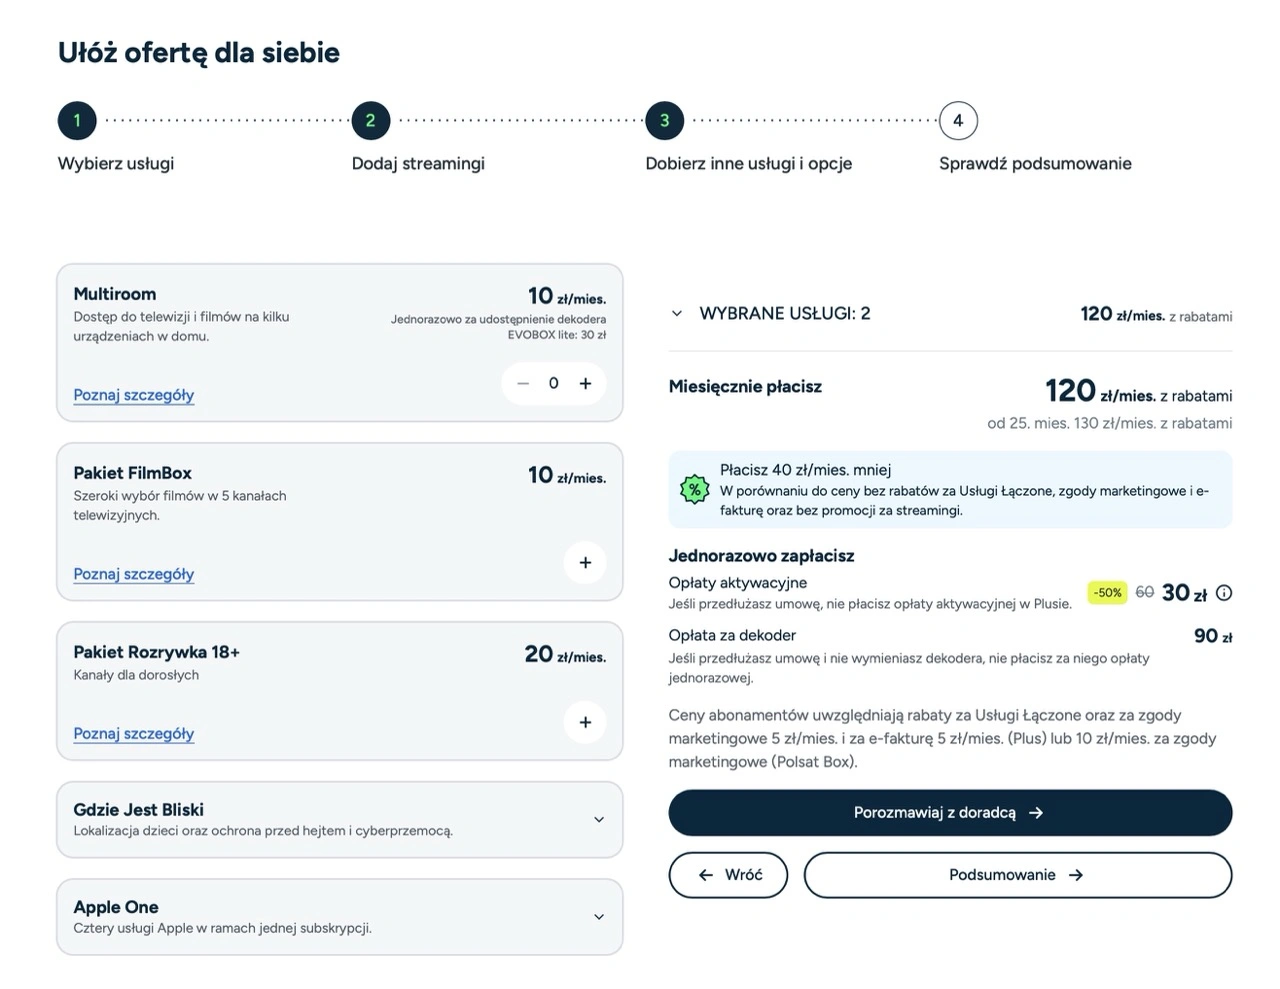Open Poznaj szczegóły link for Pakiet FilmBox
1280x989 pixels.
point(134,574)
